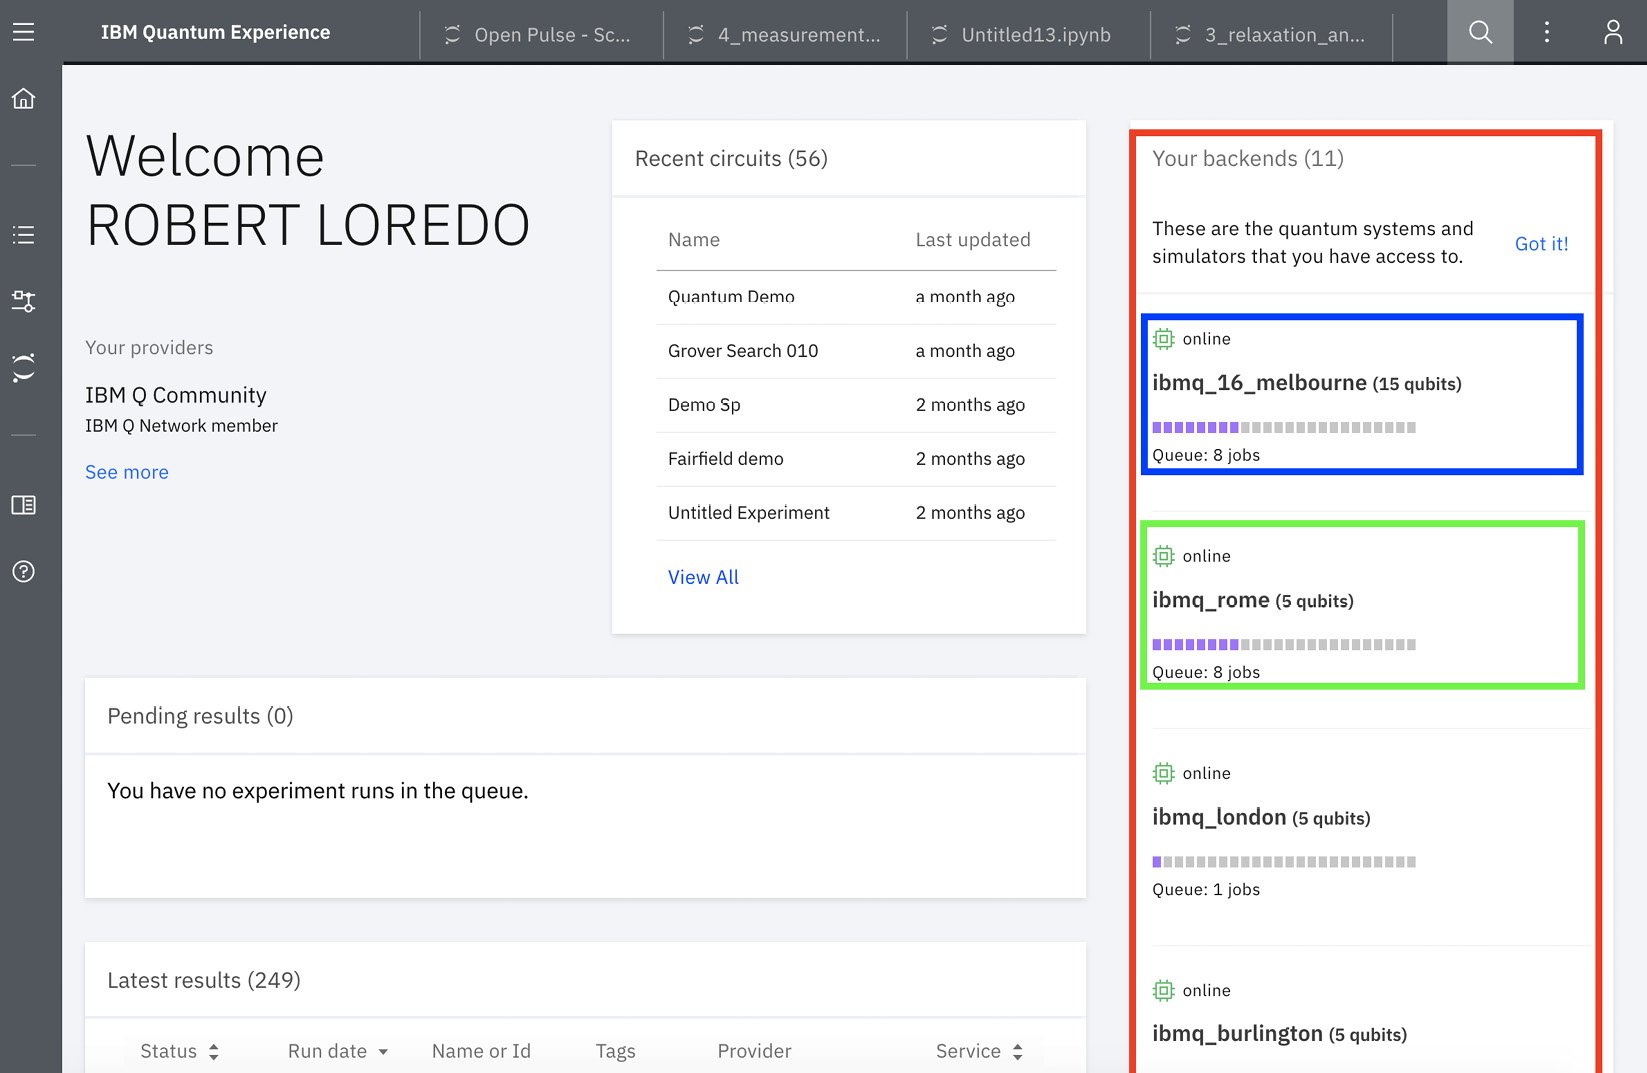This screenshot has height=1073, width=1647.
Task: Open ibmq_16_melbourne backend
Action: [x=1306, y=383]
